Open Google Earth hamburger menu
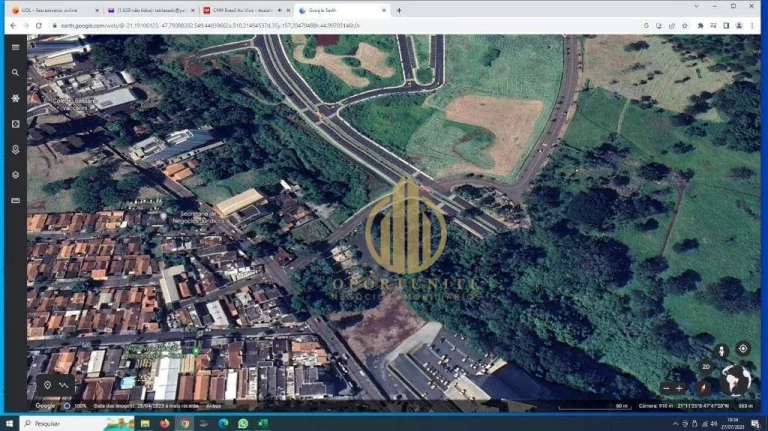Viewport: 768px width, 431px height. coord(16,48)
